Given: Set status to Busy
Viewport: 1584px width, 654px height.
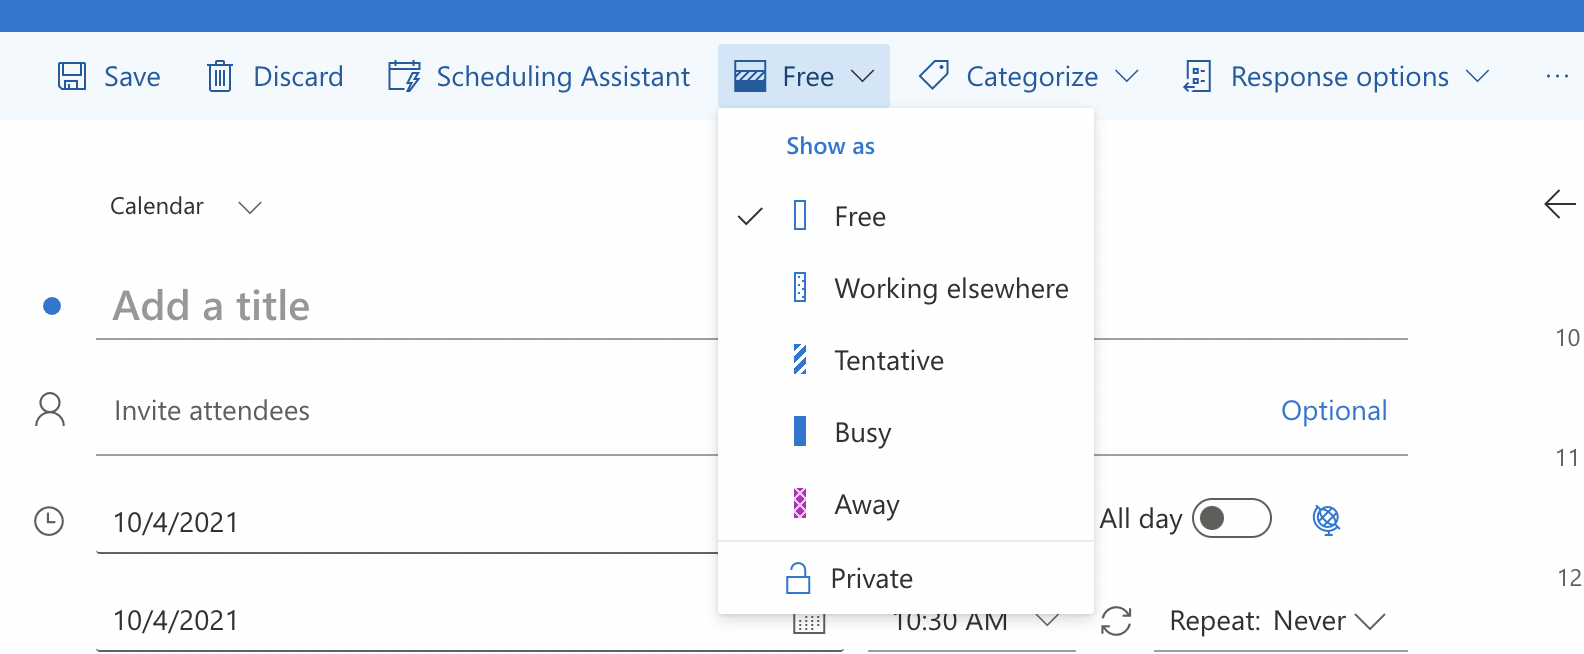Looking at the screenshot, I should click(x=862, y=433).
